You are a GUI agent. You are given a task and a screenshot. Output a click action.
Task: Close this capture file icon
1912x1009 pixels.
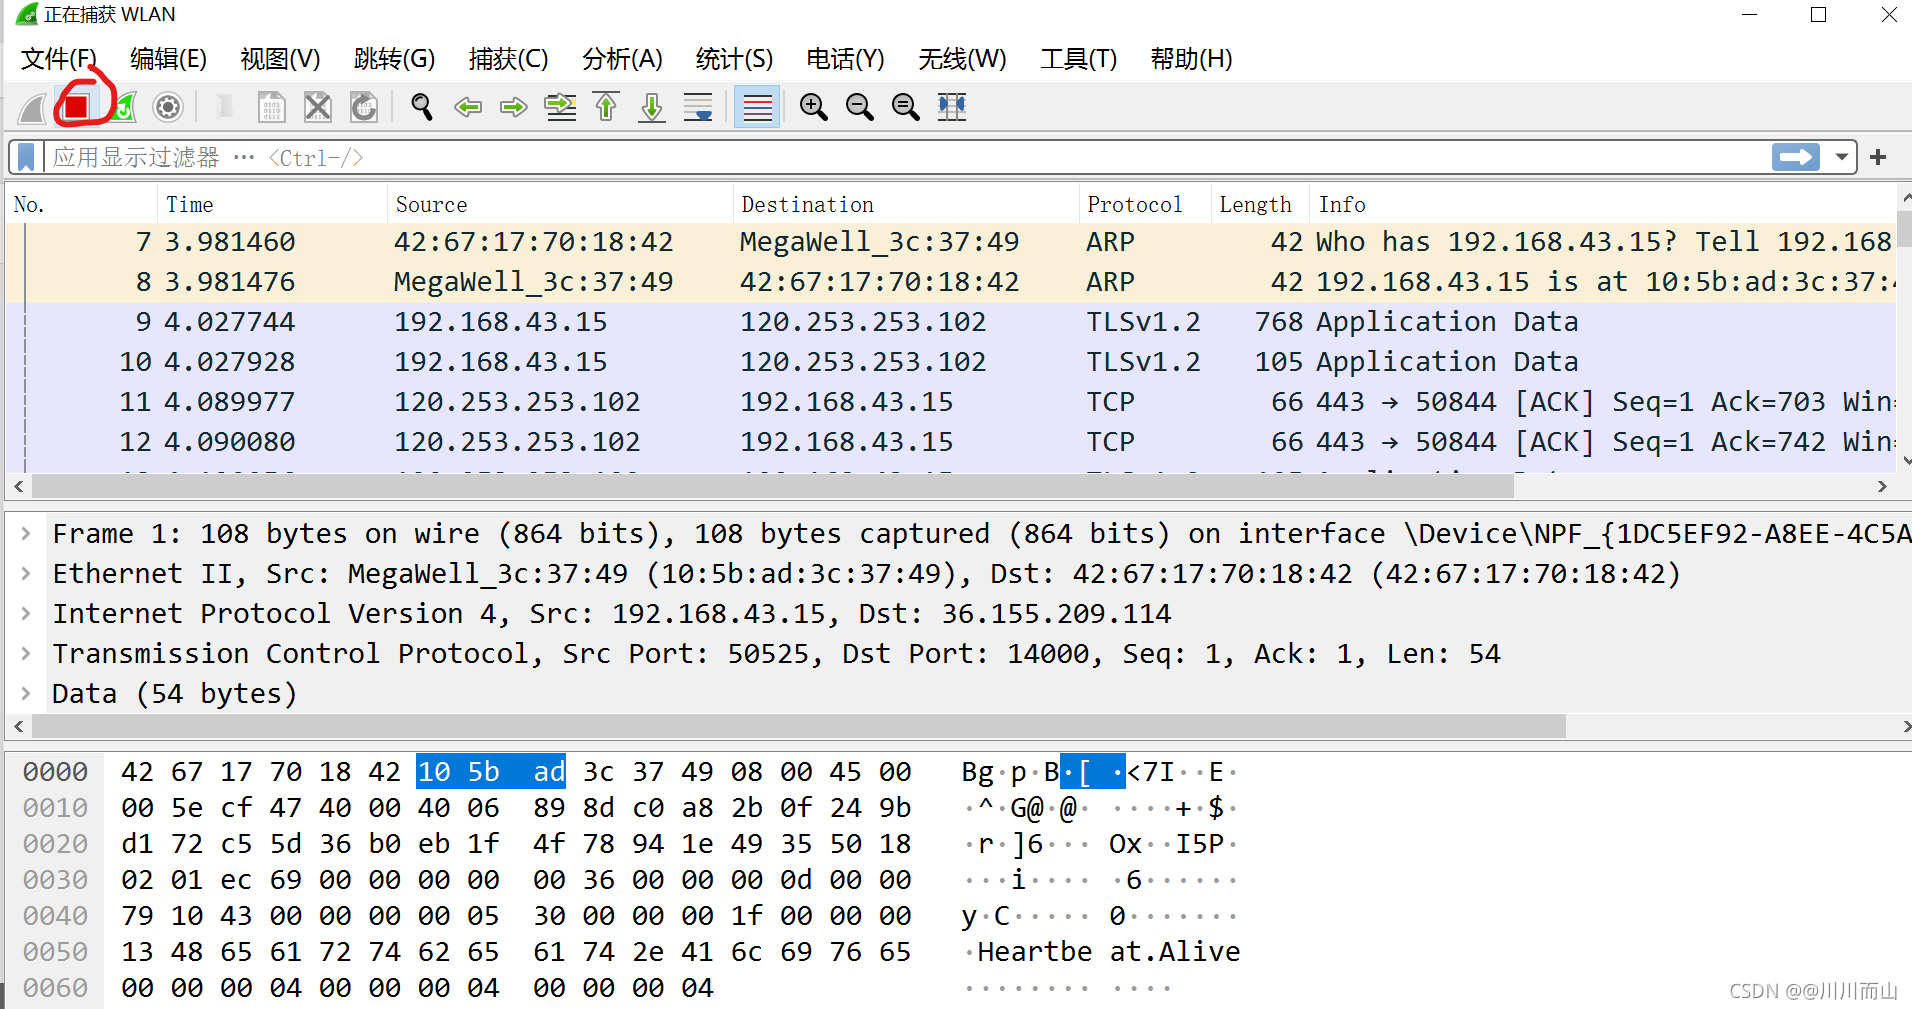click(318, 107)
